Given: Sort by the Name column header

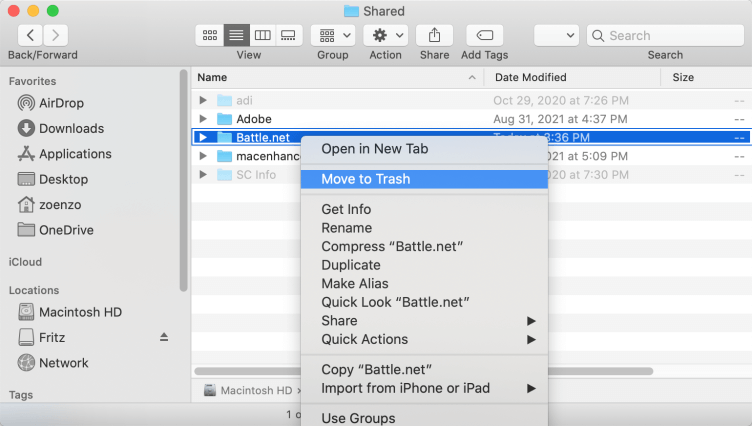Looking at the screenshot, I should click(x=337, y=77).
